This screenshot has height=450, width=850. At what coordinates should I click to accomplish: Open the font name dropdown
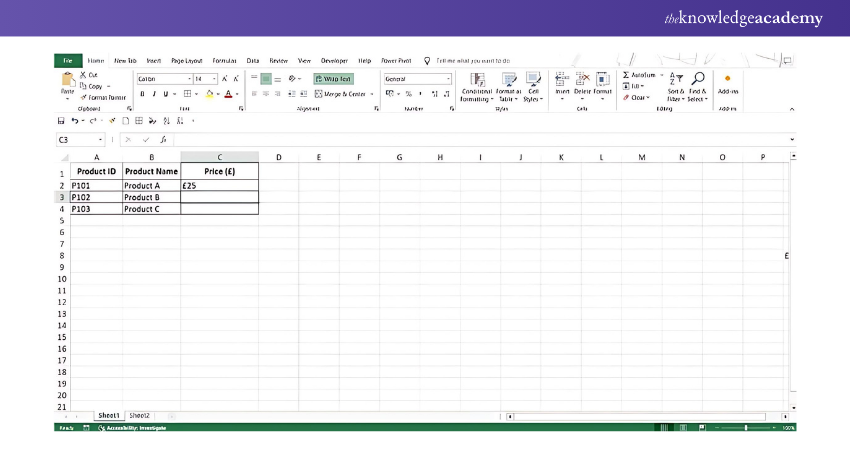pyautogui.click(x=189, y=78)
